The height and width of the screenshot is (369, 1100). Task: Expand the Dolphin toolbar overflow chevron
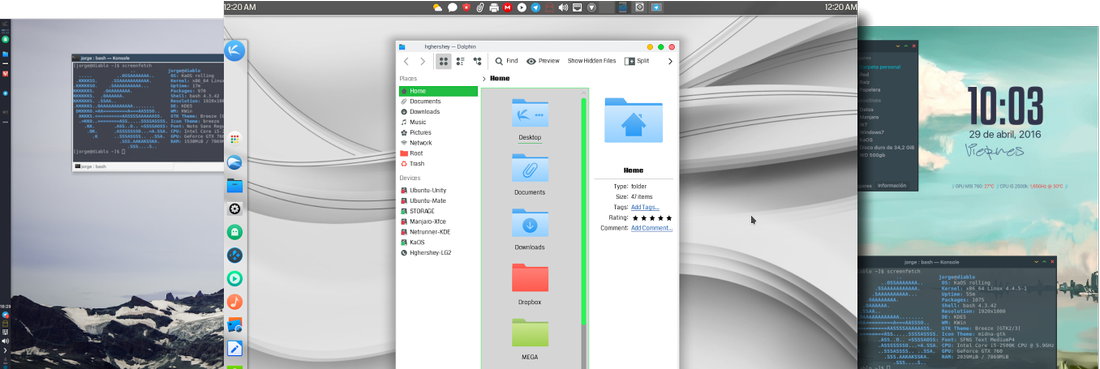[670, 62]
